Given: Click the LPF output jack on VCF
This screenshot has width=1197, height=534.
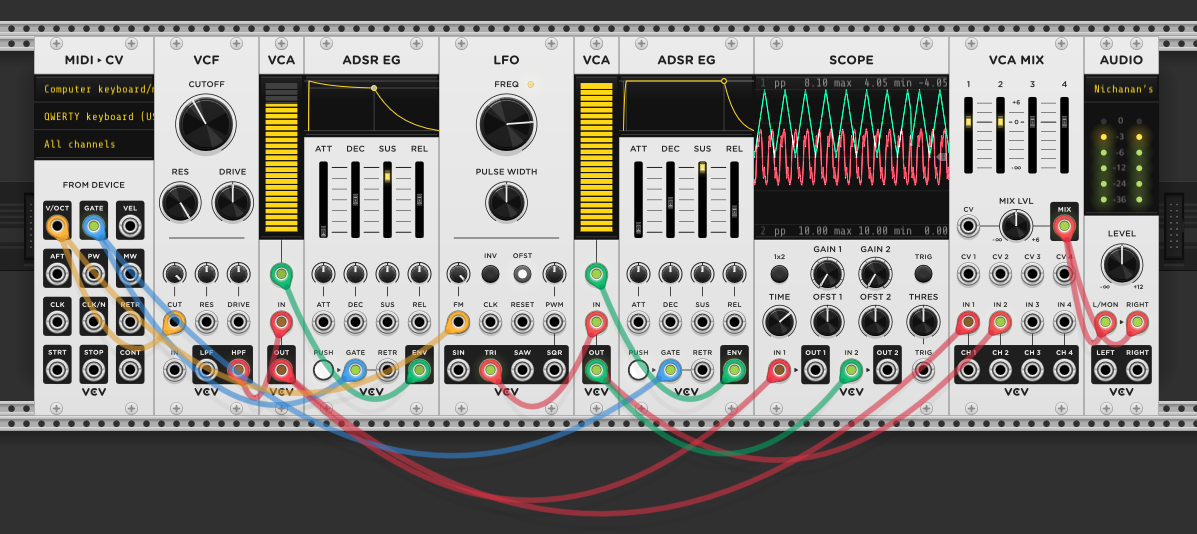Looking at the screenshot, I should pos(207,371).
